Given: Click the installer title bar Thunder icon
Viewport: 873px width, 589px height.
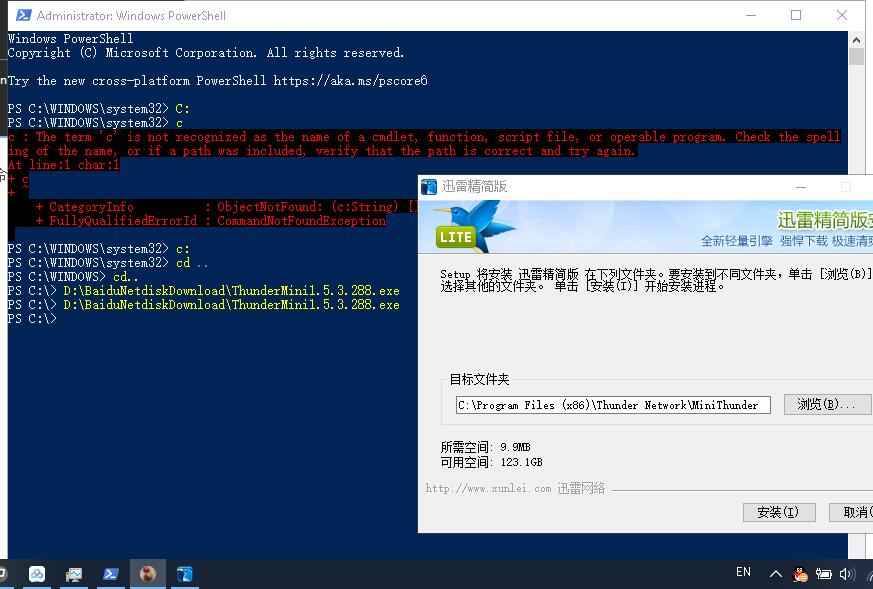Looking at the screenshot, I should click(428, 186).
